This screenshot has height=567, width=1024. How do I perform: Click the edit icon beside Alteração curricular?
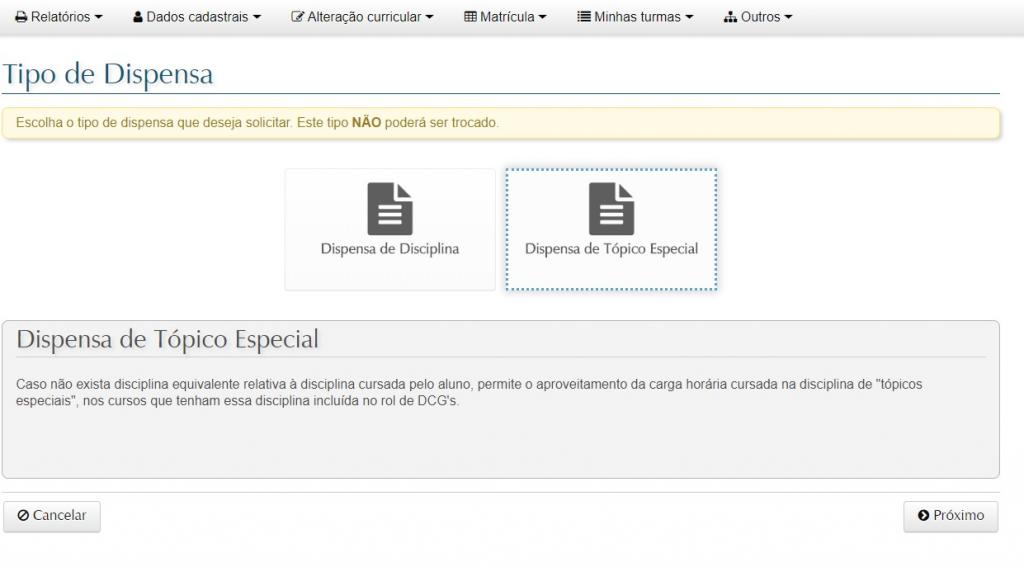(297, 17)
